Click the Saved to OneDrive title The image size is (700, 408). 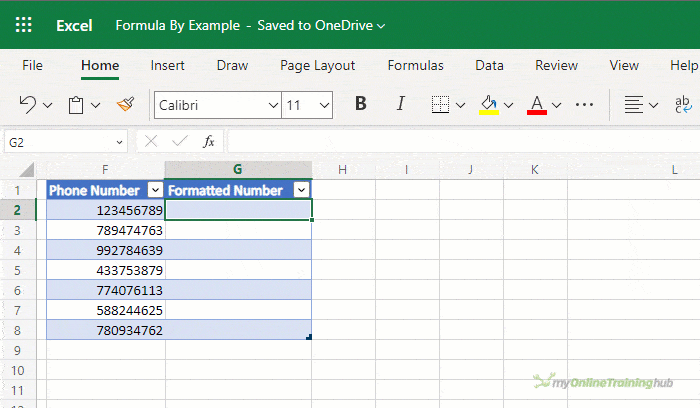tap(315, 25)
